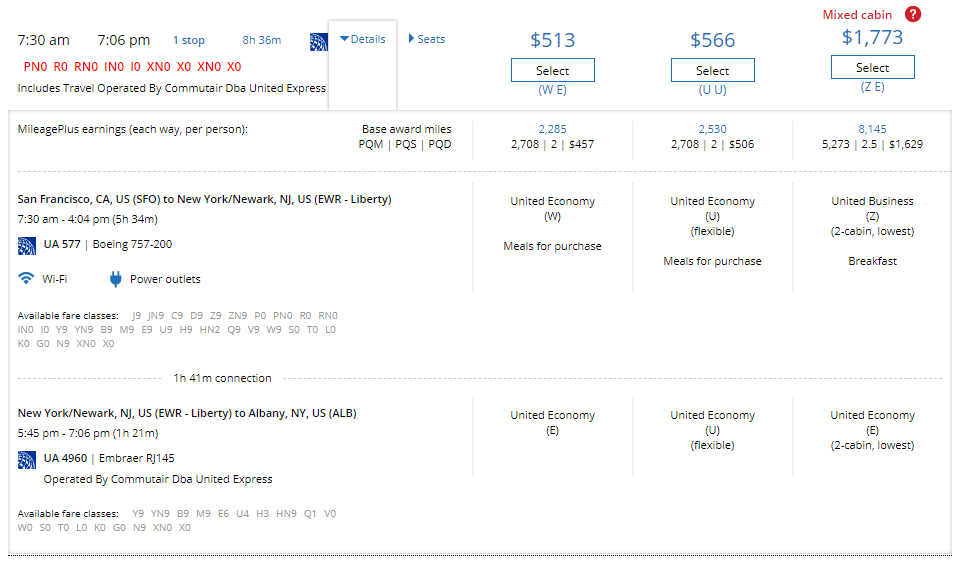960x563 pixels.
Task: Collapse the Details section
Action: (x=362, y=39)
